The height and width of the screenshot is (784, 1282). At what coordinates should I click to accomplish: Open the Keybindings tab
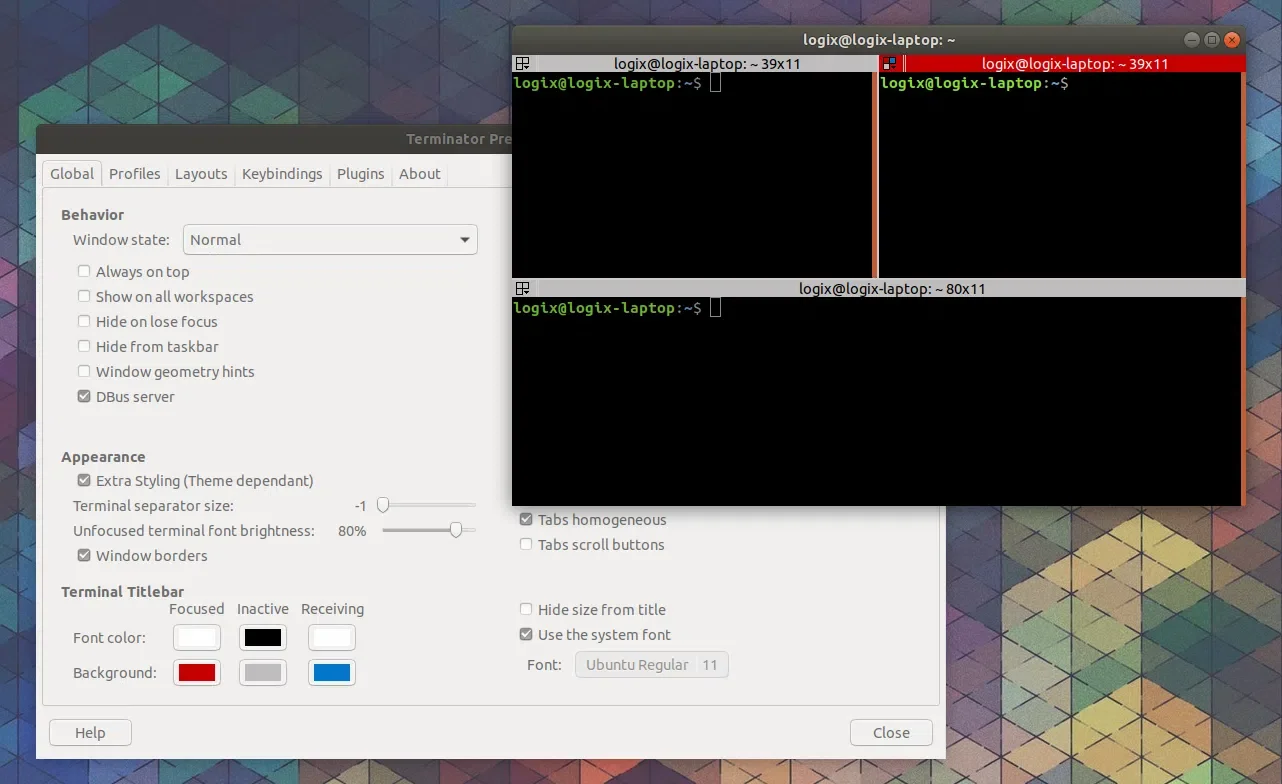pyautogui.click(x=282, y=174)
